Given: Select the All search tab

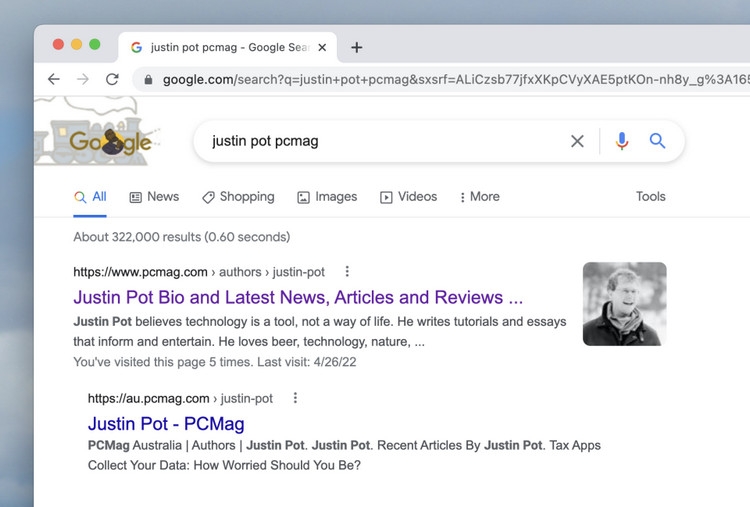Looking at the screenshot, I should pos(90,197).
